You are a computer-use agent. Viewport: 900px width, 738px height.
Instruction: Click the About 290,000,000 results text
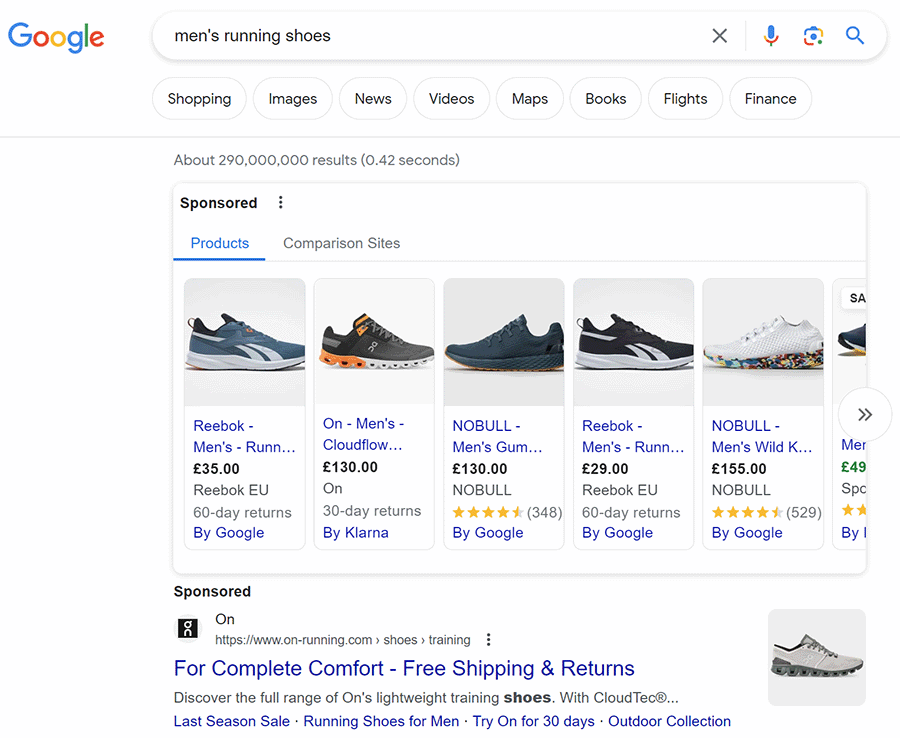317,160
